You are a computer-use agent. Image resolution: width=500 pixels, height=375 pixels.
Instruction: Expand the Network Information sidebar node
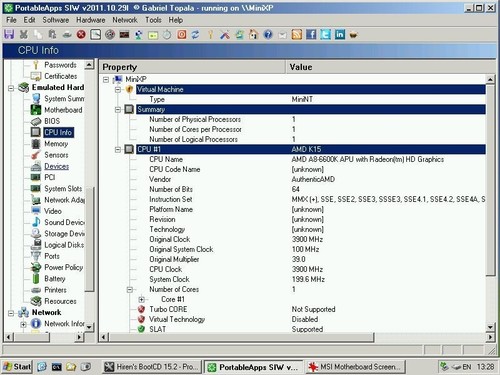pyautogui.click(x=23, y=324)
